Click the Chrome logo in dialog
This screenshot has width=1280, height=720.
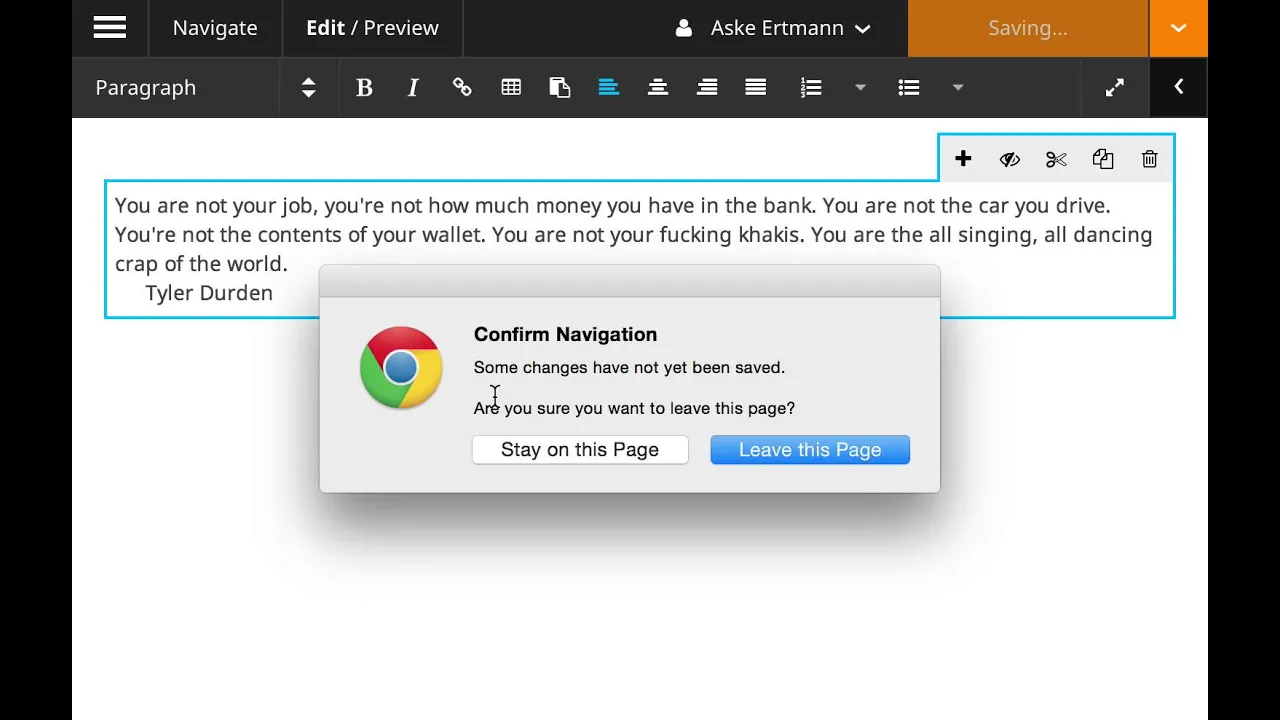[401, 368]
